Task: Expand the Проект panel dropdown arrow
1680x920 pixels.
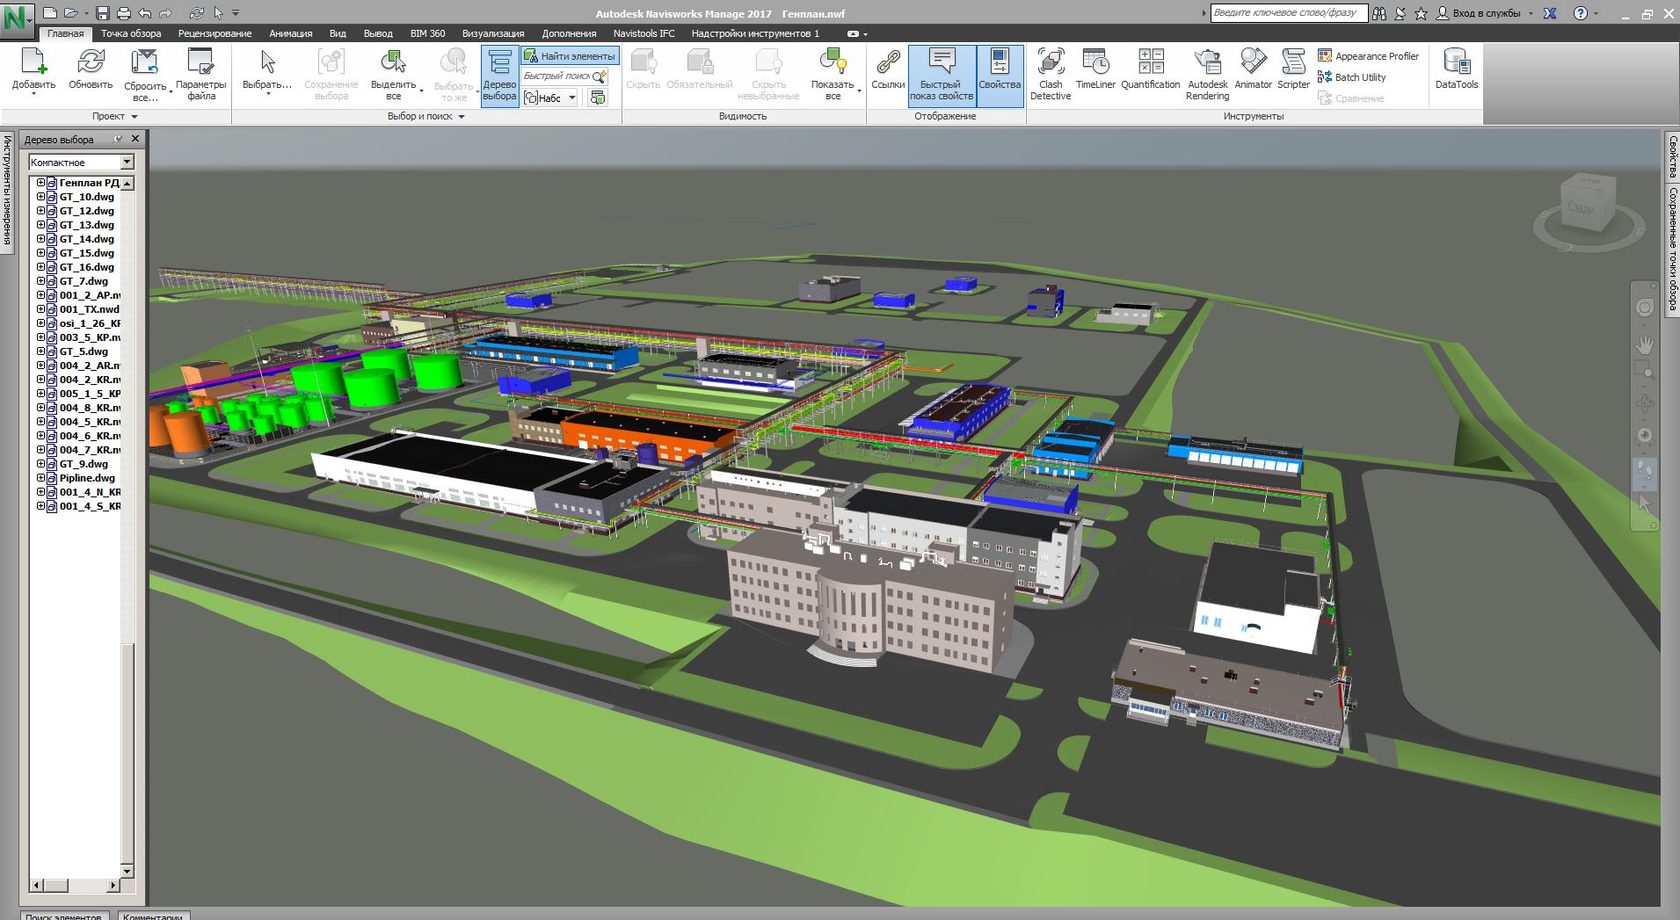Action: pos(134,117)
